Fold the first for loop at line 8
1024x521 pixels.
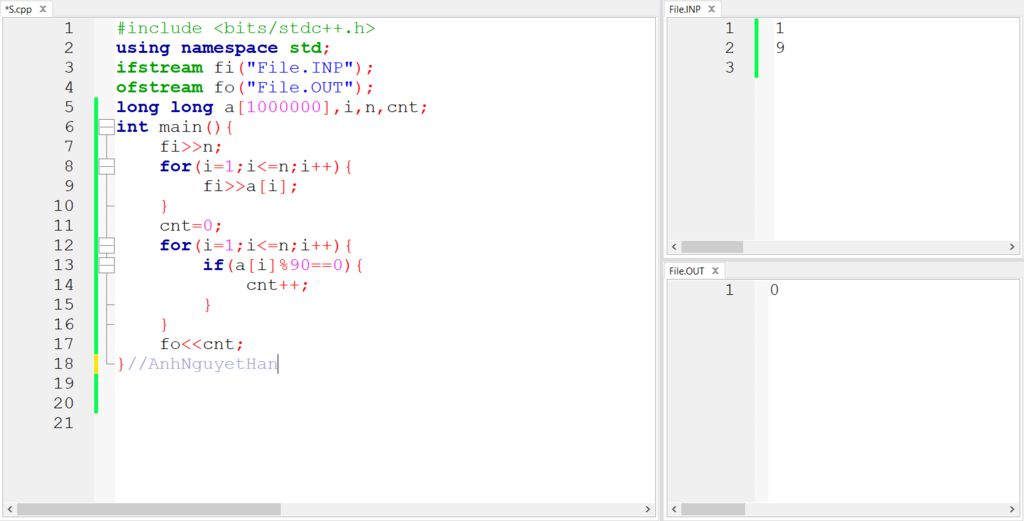tap(106, 166)
